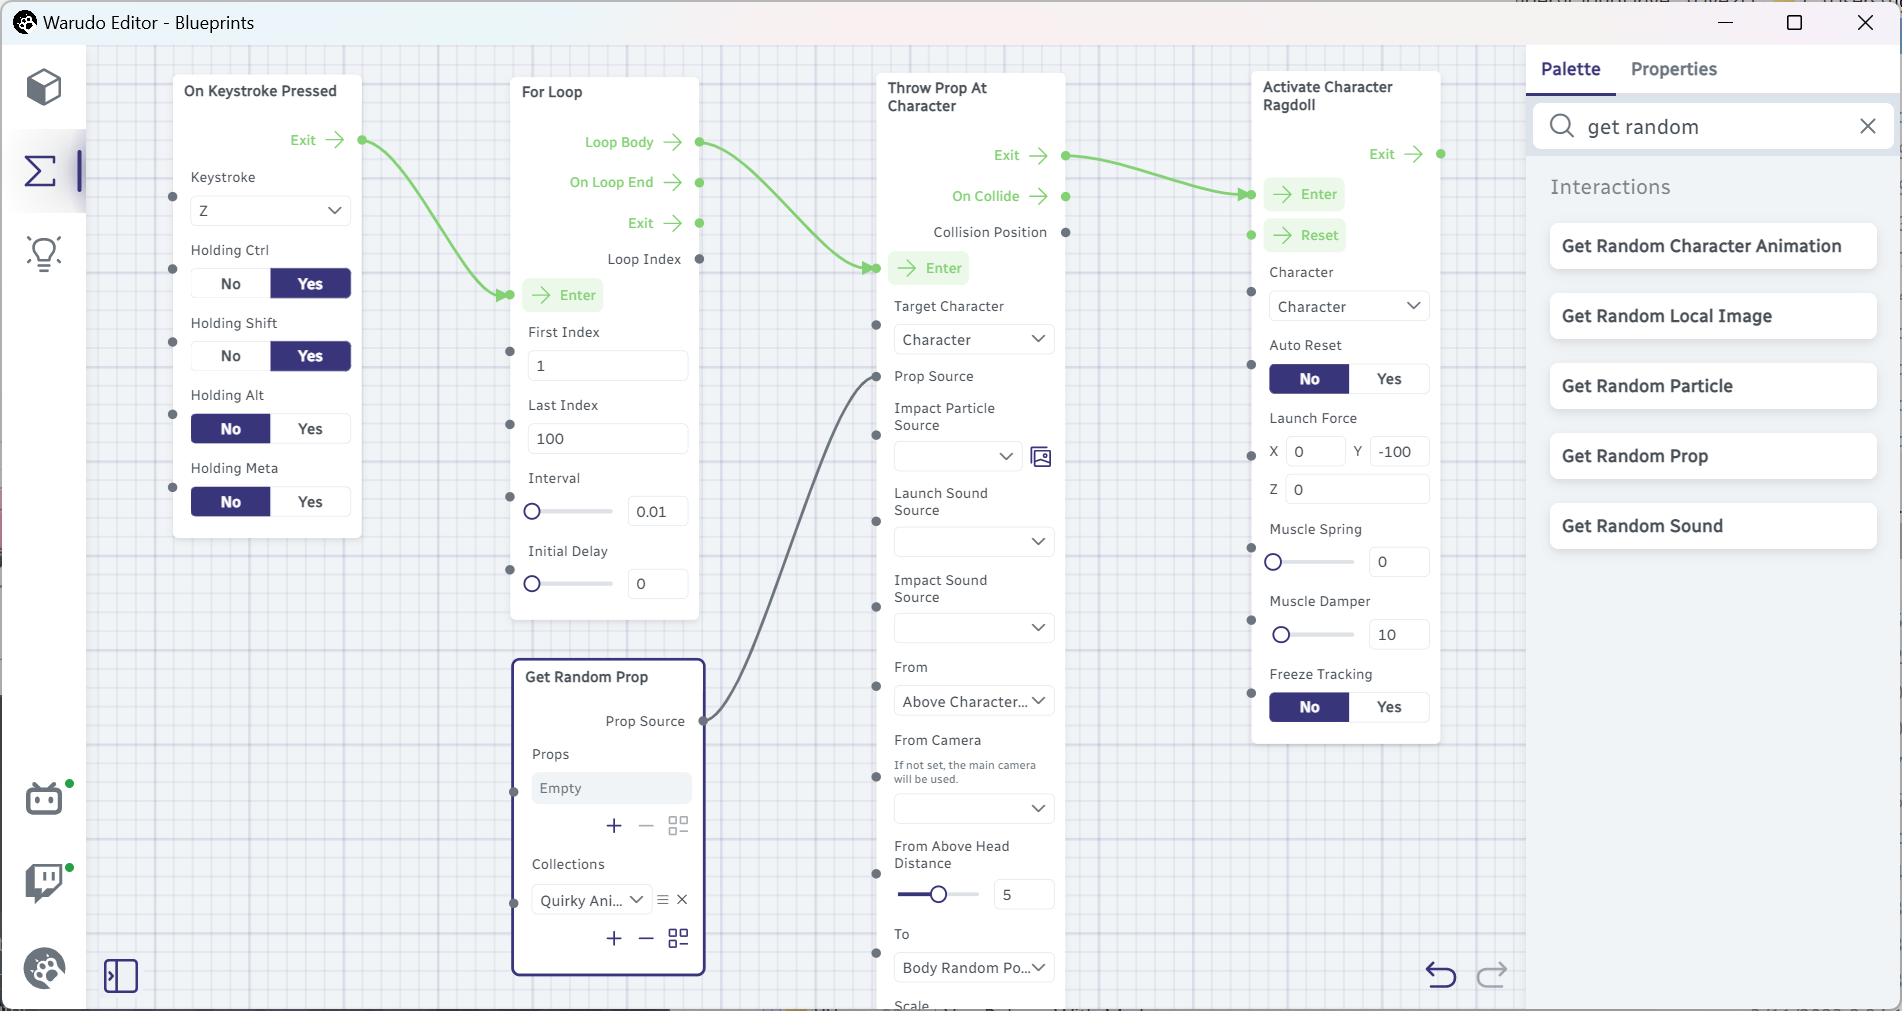Select Get Random Prop palette entry
This screenshot has width=1902, height=1011.
point(1713,456)
